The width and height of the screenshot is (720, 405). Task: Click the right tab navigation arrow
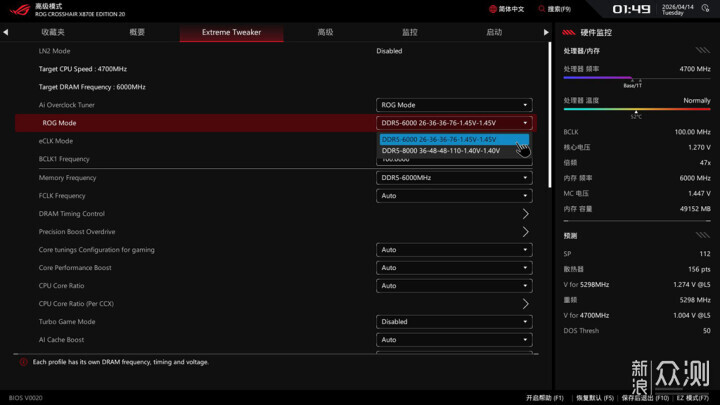click(x=546, y=32)
